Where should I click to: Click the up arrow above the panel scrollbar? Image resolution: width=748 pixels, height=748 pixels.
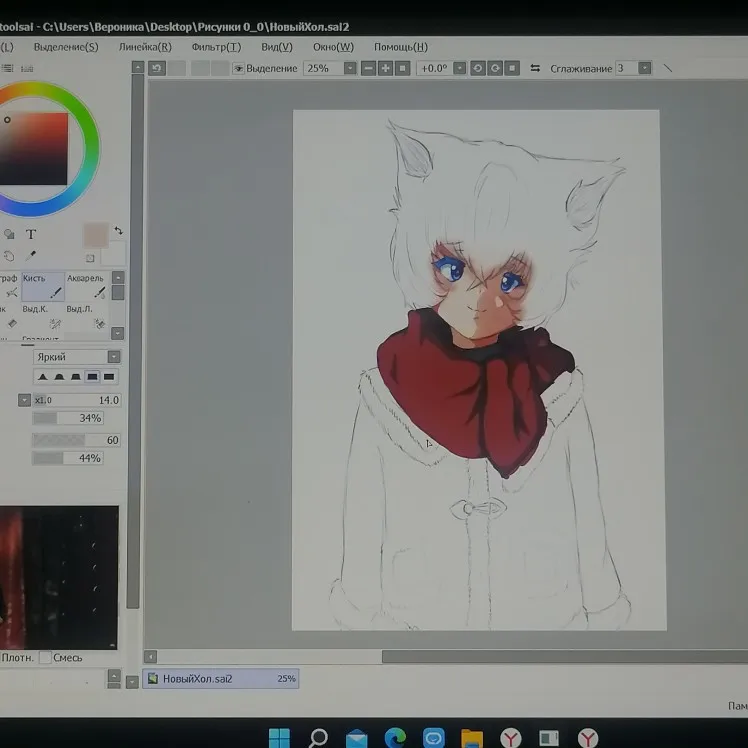pos(137,67)
